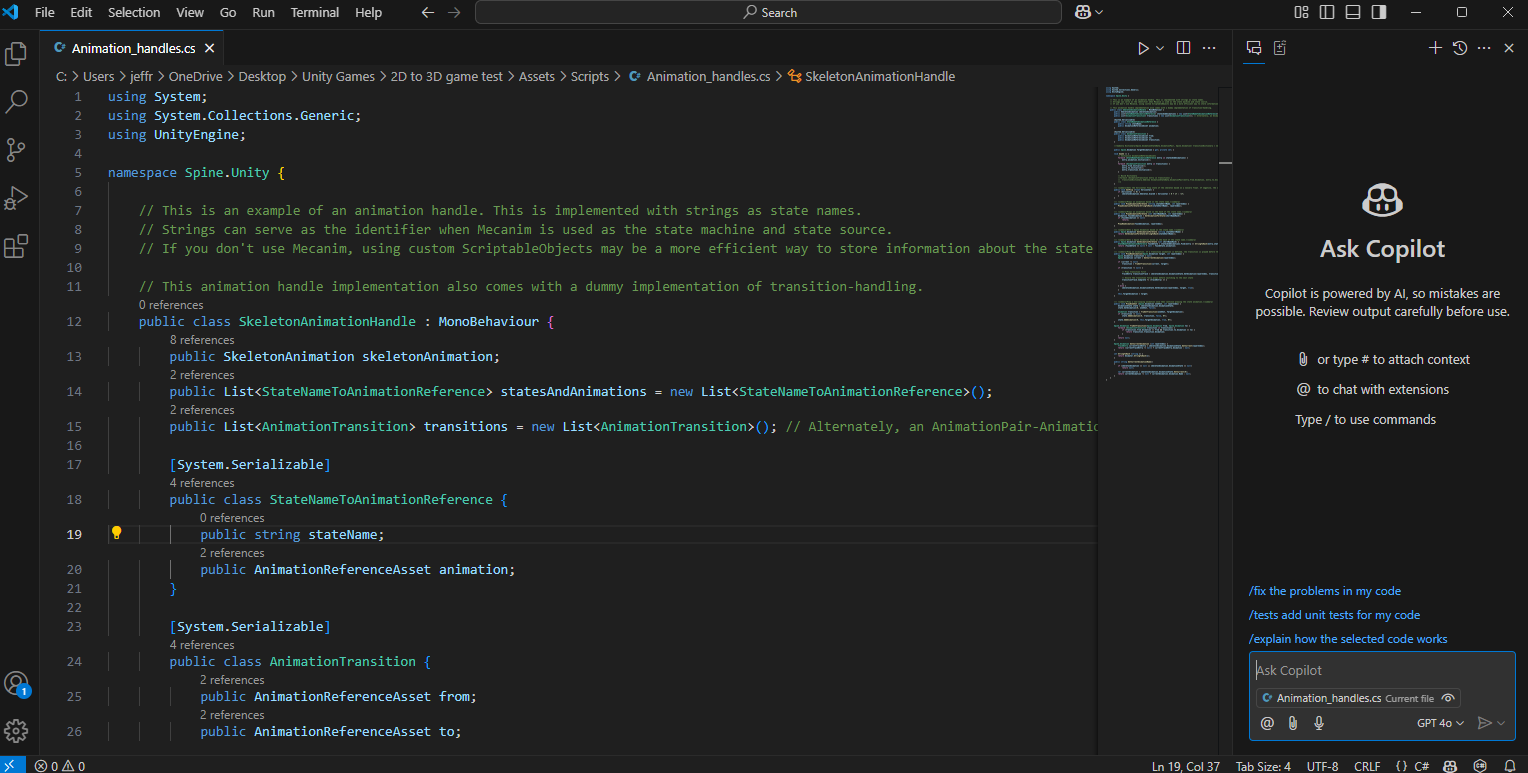Click the microphone voice chat icon
Screen dimensions: 1528x773
point(1319,723)
